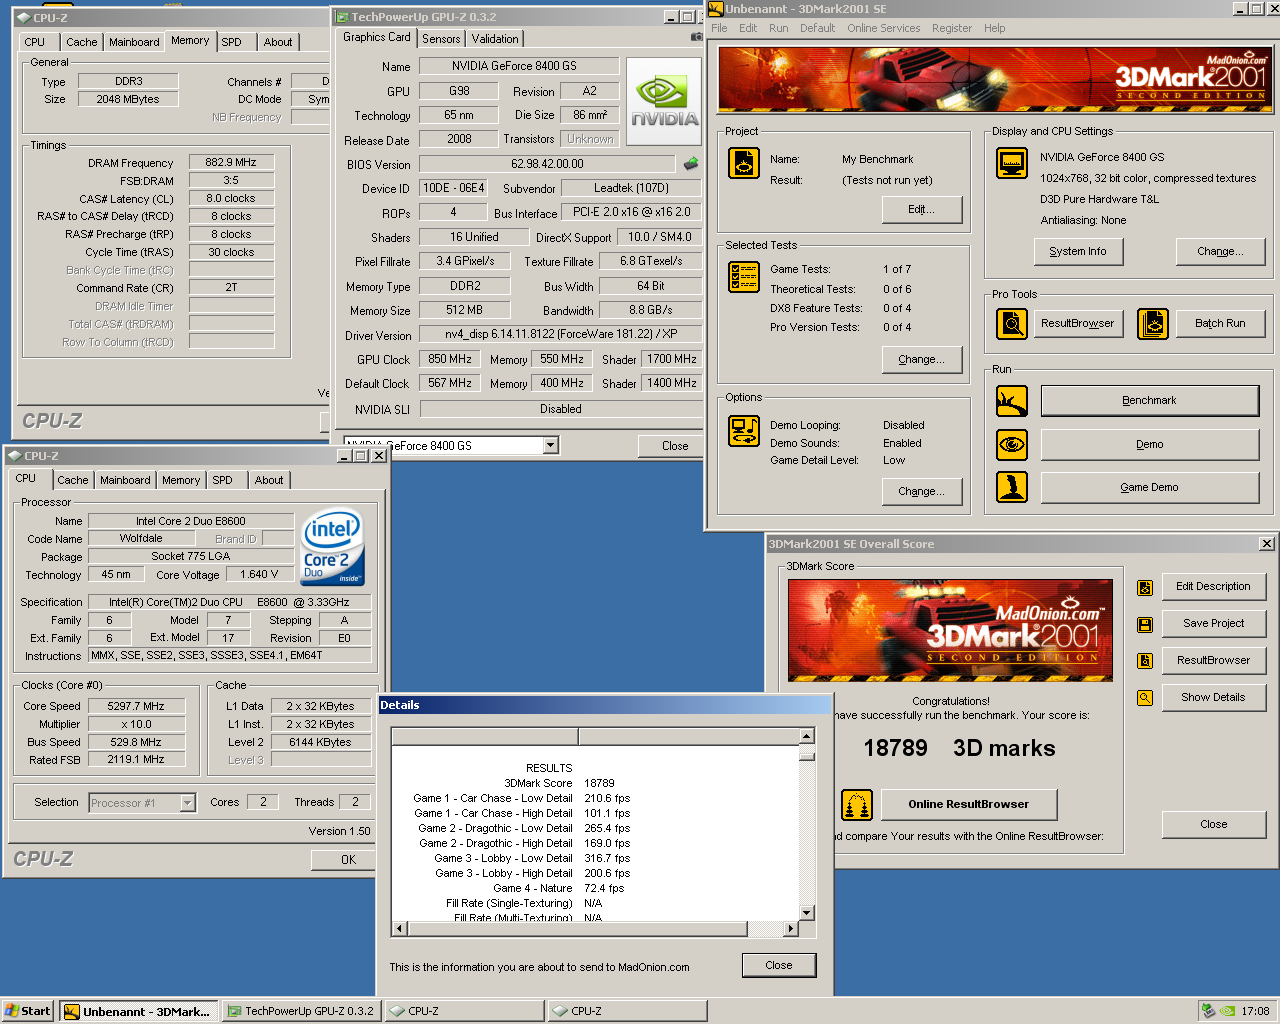The width and height of the screenshot is (1280, 1024).
Task: Click the Game Demo joystick icon
Action: click(x=1011, y=487)
